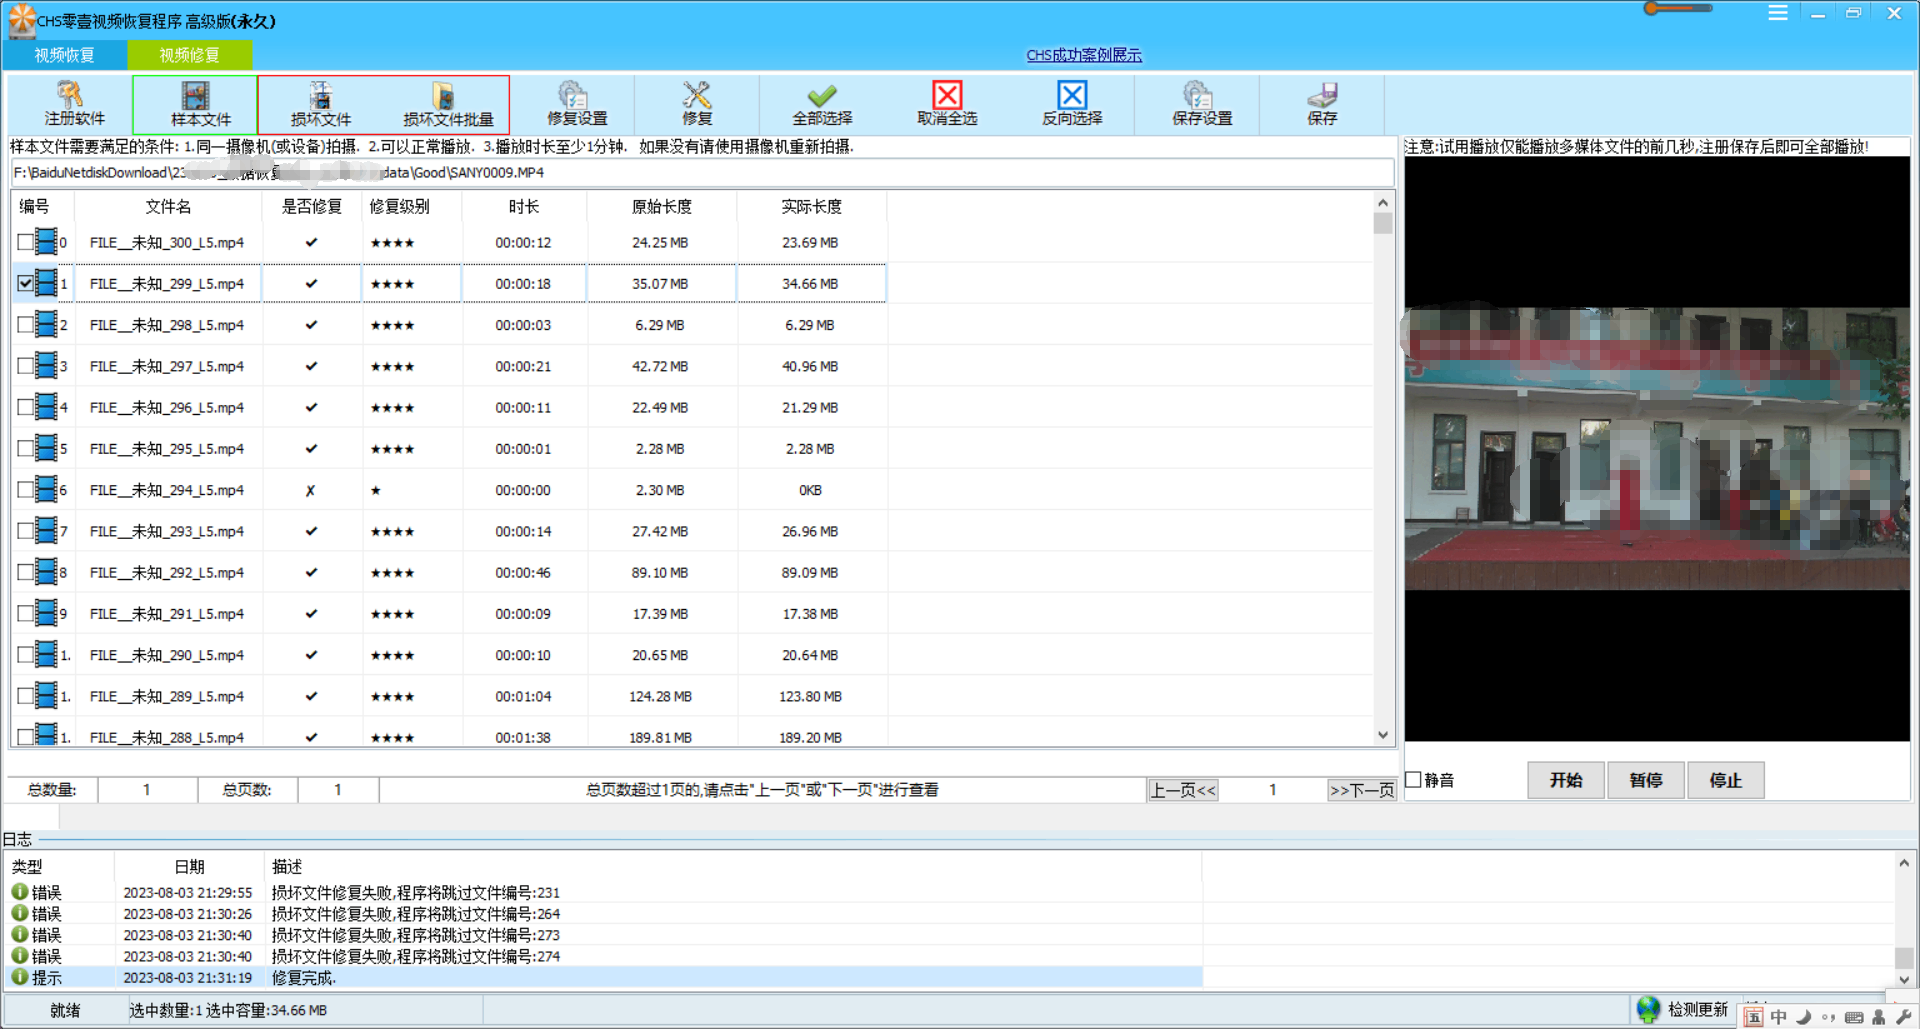Screen dimensions: 1920x1029
Task: Click the IME 中 language indicator
Action: pos(1779,1017)
